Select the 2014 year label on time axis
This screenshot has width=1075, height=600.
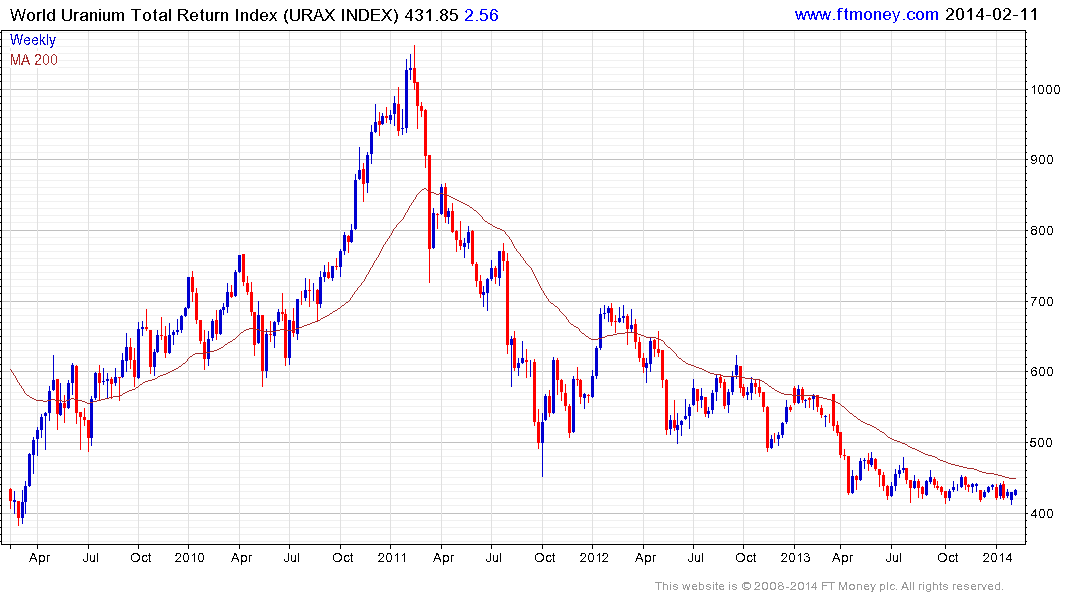click(998, 557)
